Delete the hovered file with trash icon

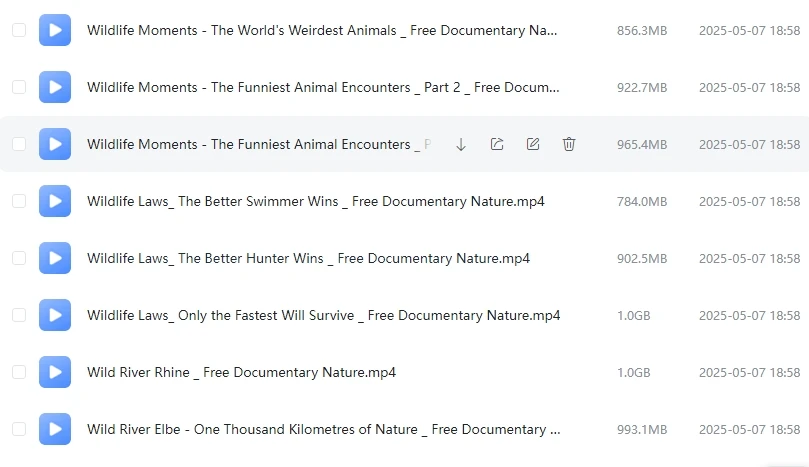(x=569, y=144)
